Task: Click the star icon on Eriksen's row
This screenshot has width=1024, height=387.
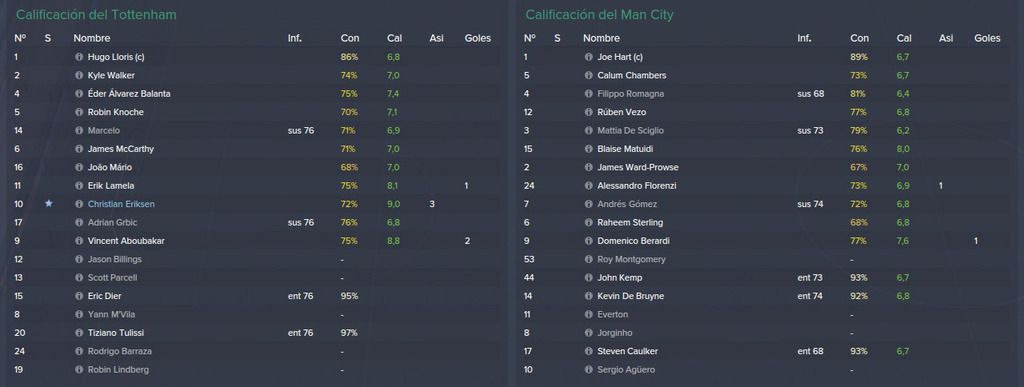Action: pos(48,204)
